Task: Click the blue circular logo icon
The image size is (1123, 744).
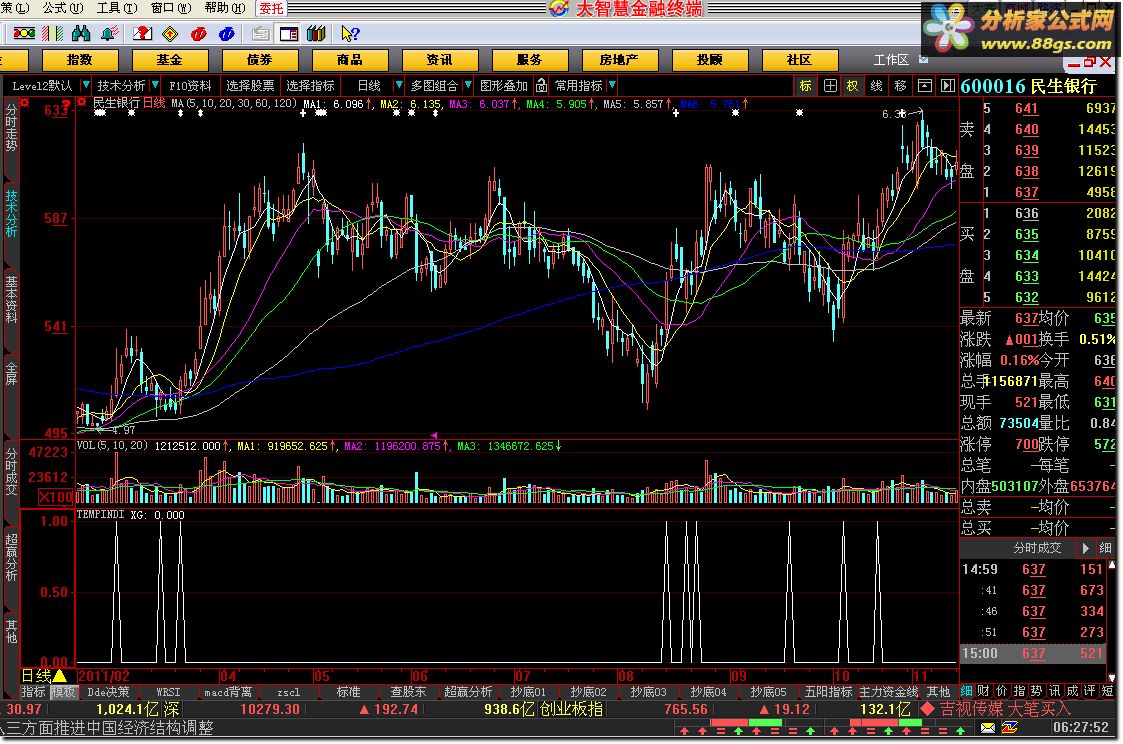Action: [x=226, y=33]
